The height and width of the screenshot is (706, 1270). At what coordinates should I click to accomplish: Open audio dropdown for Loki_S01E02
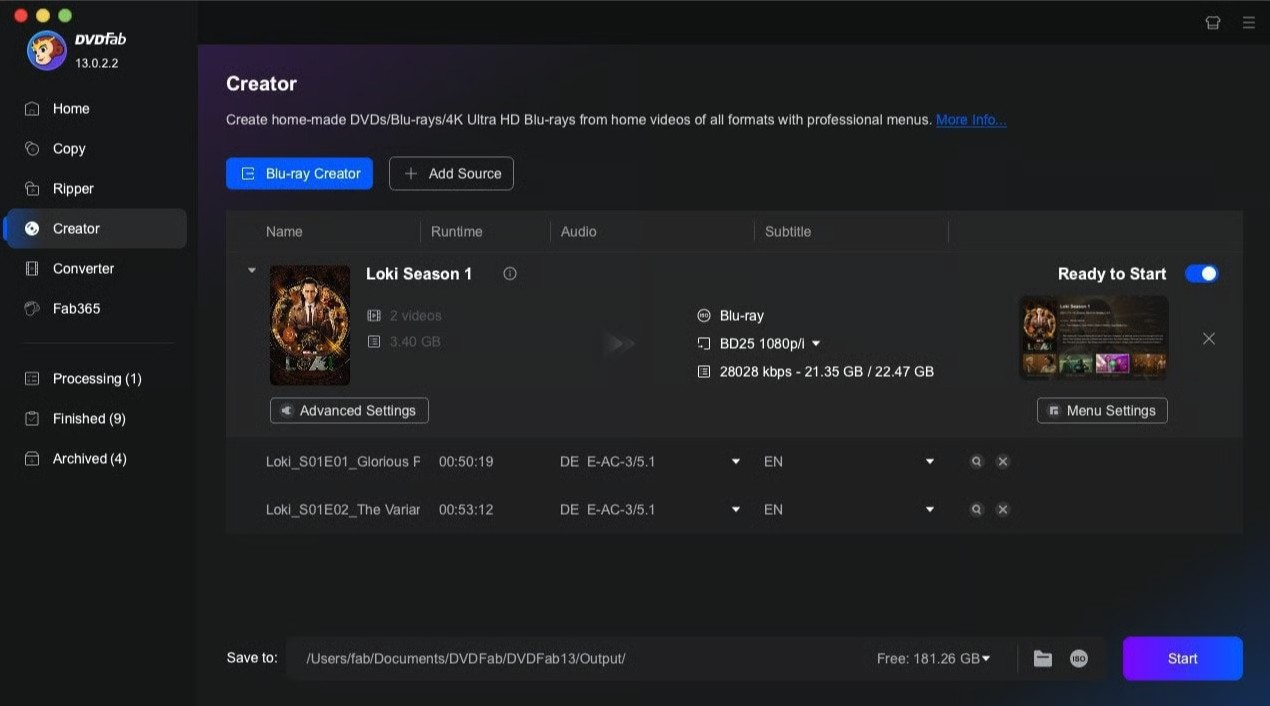click(736, 509)
